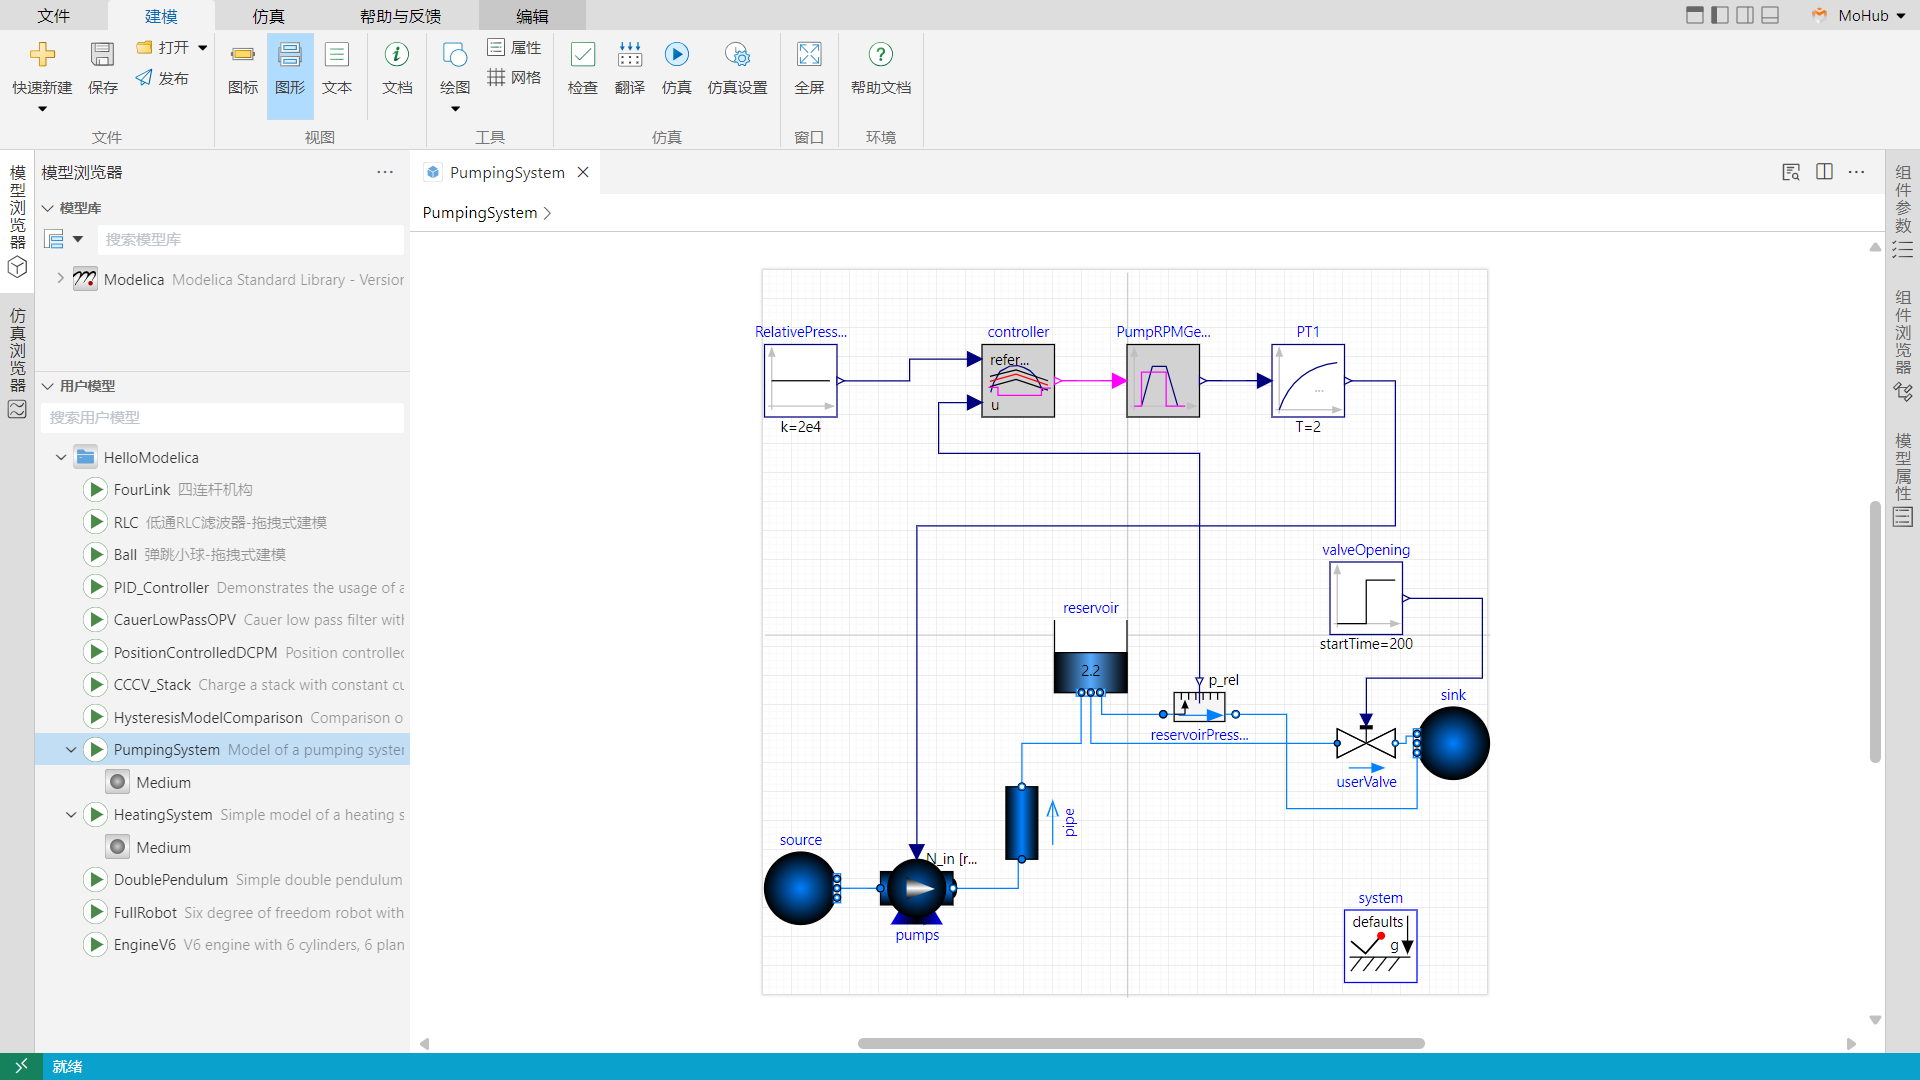Image resolution: width=1920 pixels, height=1080 pixels.
Task: Select the reservoir tank component
Action: coord(1090,656)
